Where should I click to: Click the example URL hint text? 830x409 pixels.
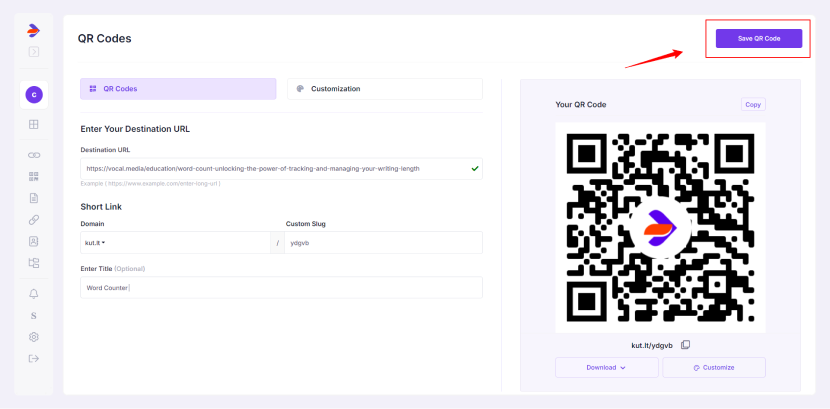point(150,184)
